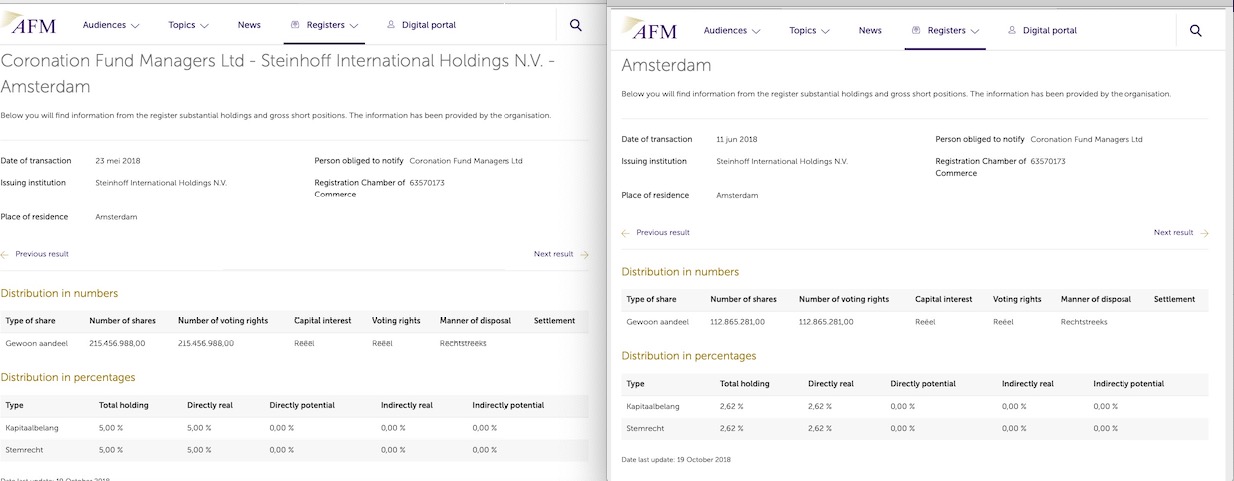
Task: Click left arrow beside Previous result, right window
Action: pos(626,233)
